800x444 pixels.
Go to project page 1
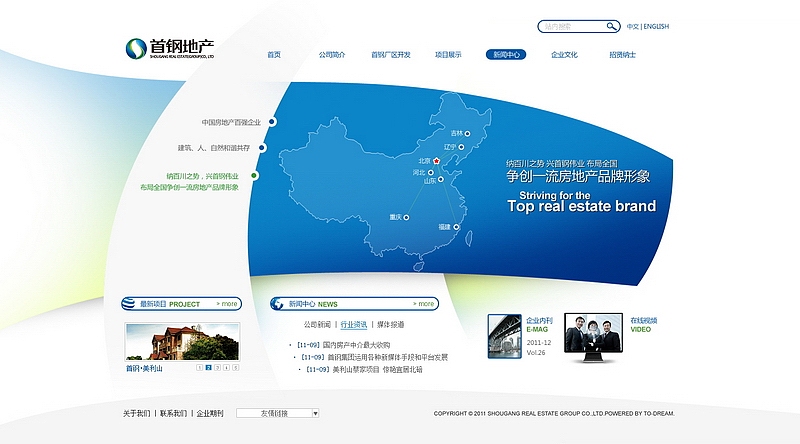[x=199, y=367]
